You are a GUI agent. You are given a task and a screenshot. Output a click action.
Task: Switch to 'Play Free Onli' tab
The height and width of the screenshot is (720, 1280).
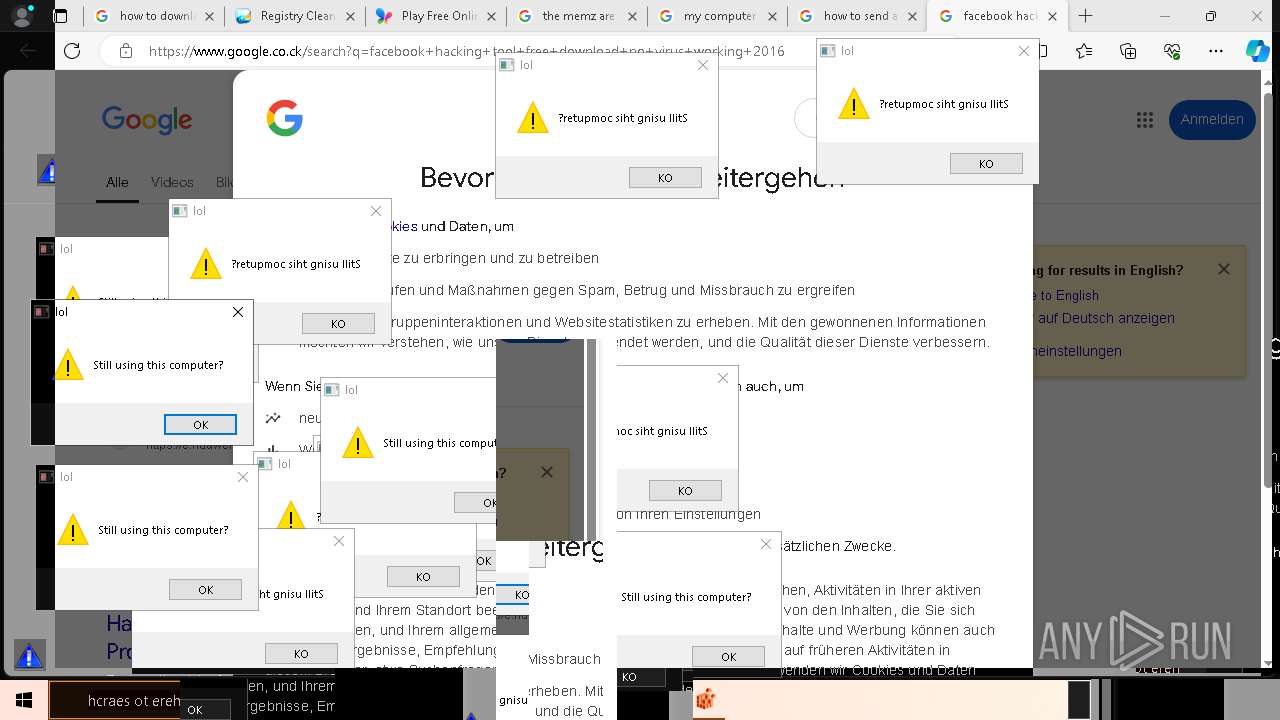pos(437,16)
